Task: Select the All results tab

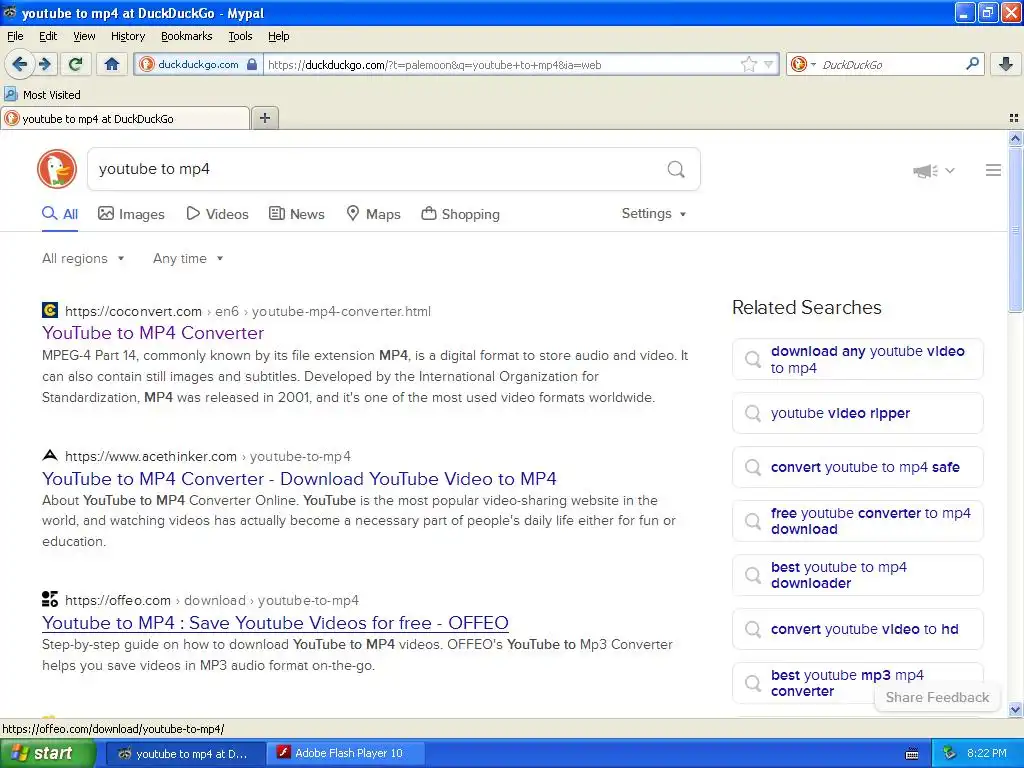Action: click(x=60, y=214)
